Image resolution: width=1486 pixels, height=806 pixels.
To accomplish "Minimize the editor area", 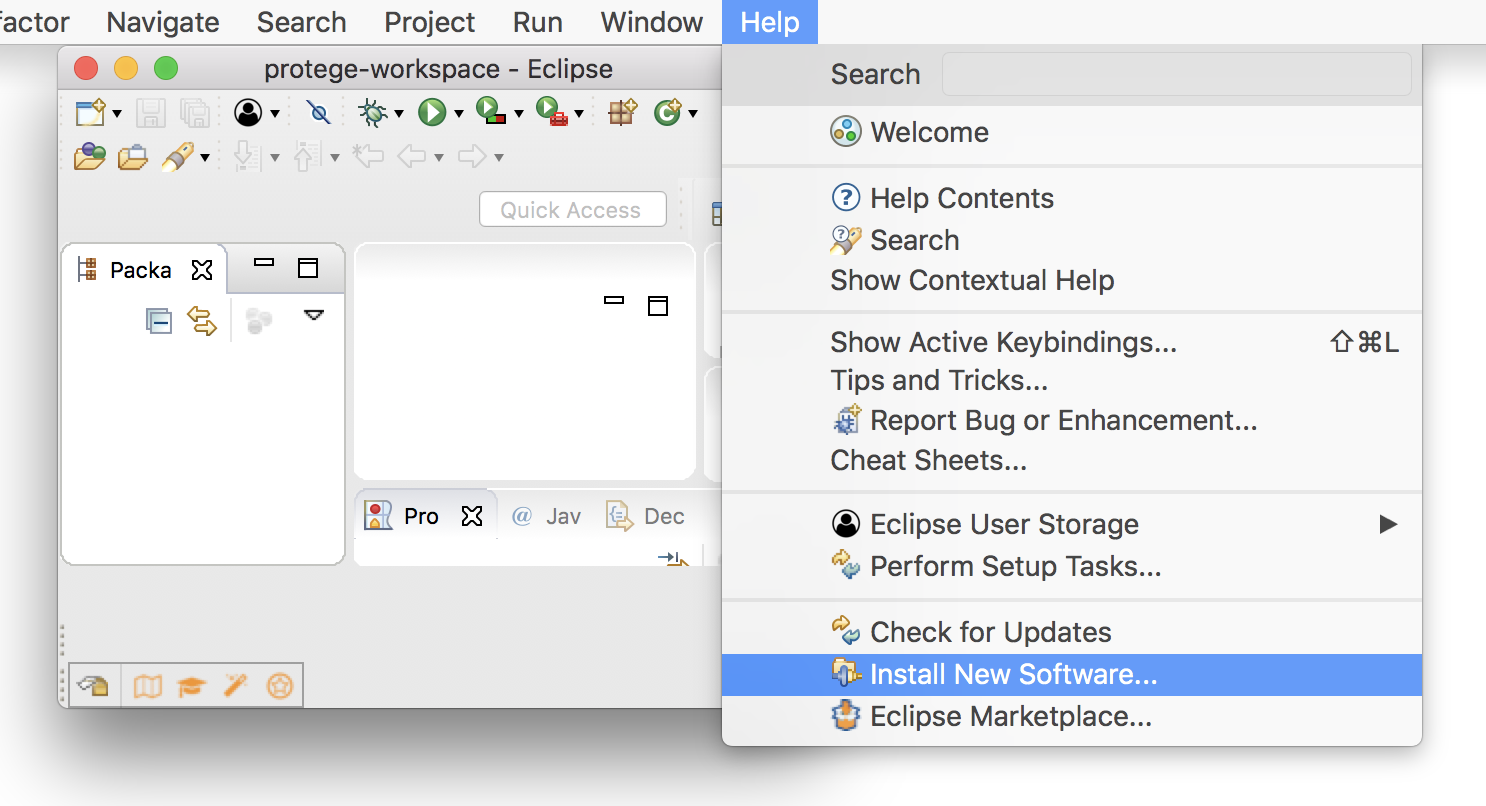I will (614, 300).
